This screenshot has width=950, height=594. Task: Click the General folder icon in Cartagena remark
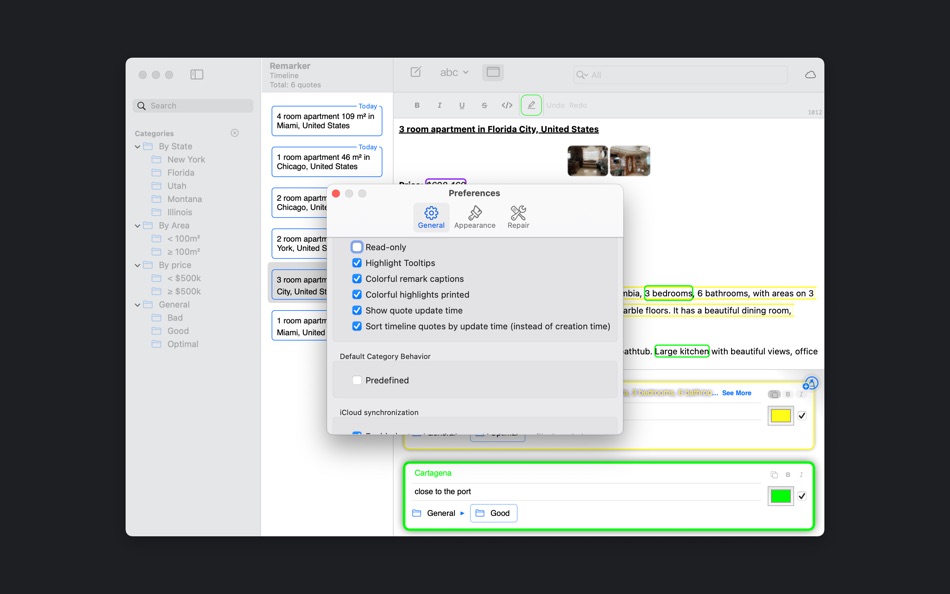pyautogui.click(x=417, y=513)
